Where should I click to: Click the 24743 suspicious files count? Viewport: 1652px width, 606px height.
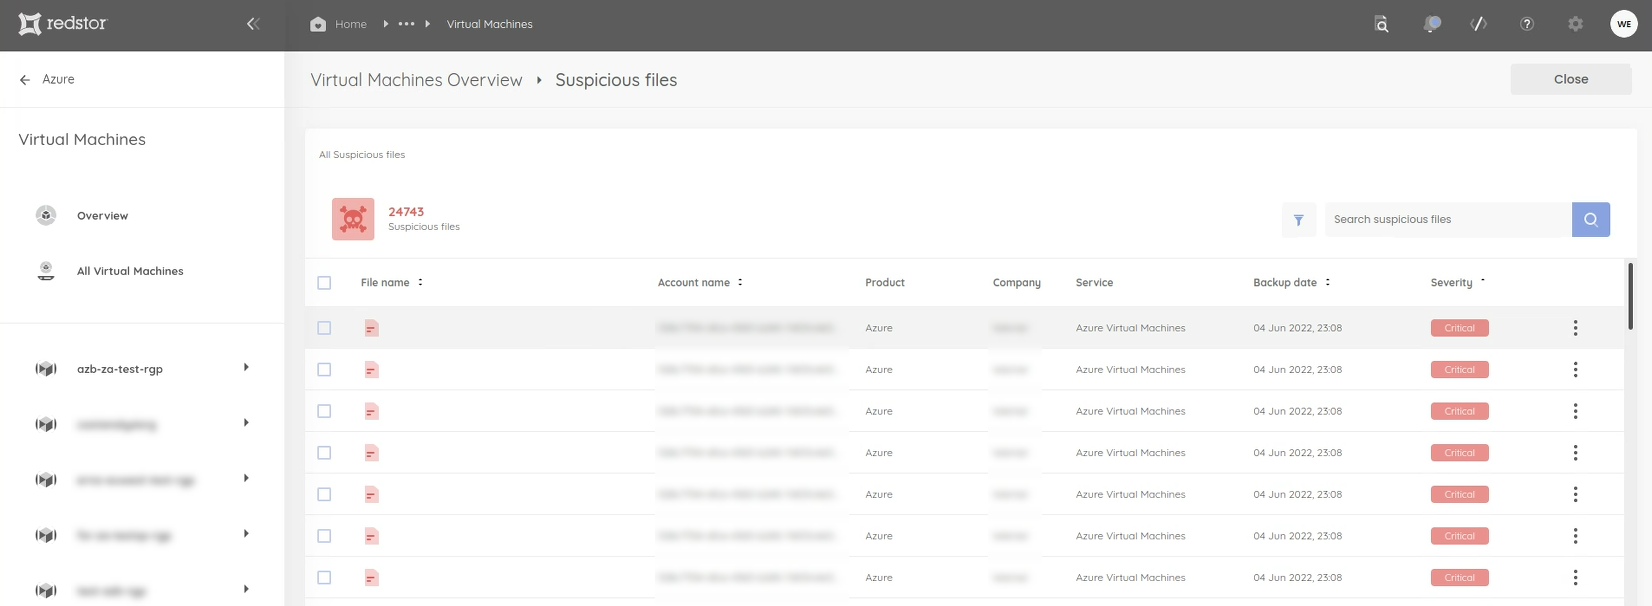tap(406, 212)
